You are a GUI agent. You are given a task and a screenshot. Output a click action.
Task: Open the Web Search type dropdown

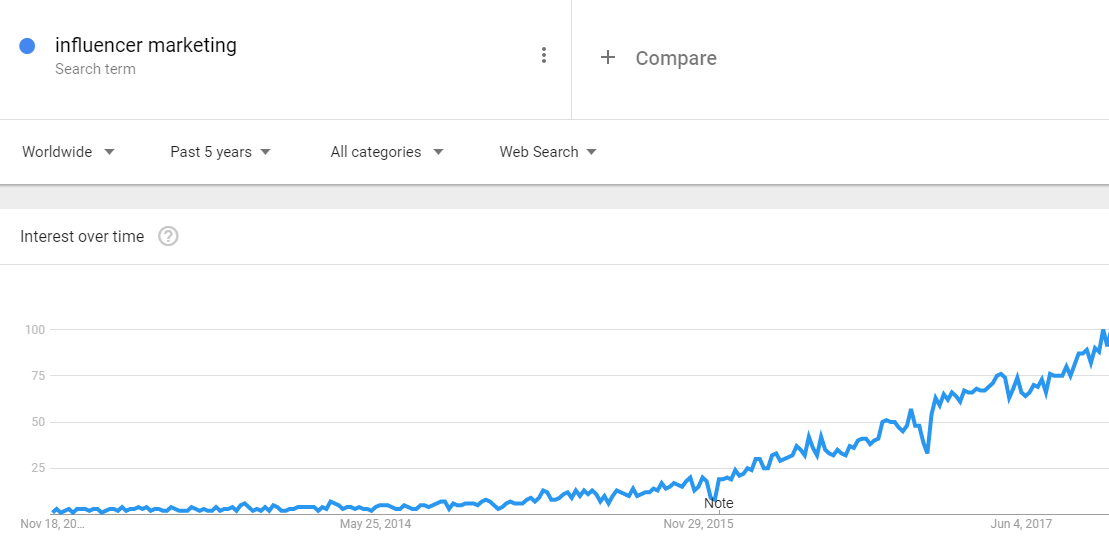pyautogui.click(x=548, y=151)
